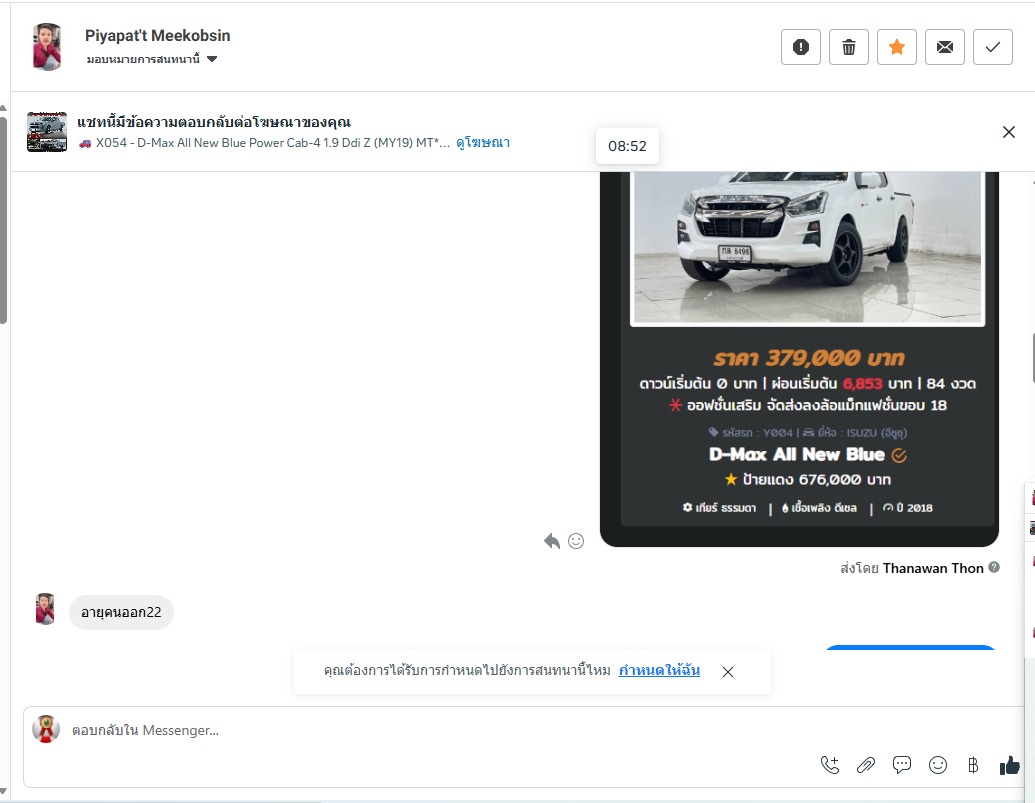Mark conversation as done with checkmark
Image resolution: width=1035 pixels, height=803 pixels.
click(x=993, y=47)
